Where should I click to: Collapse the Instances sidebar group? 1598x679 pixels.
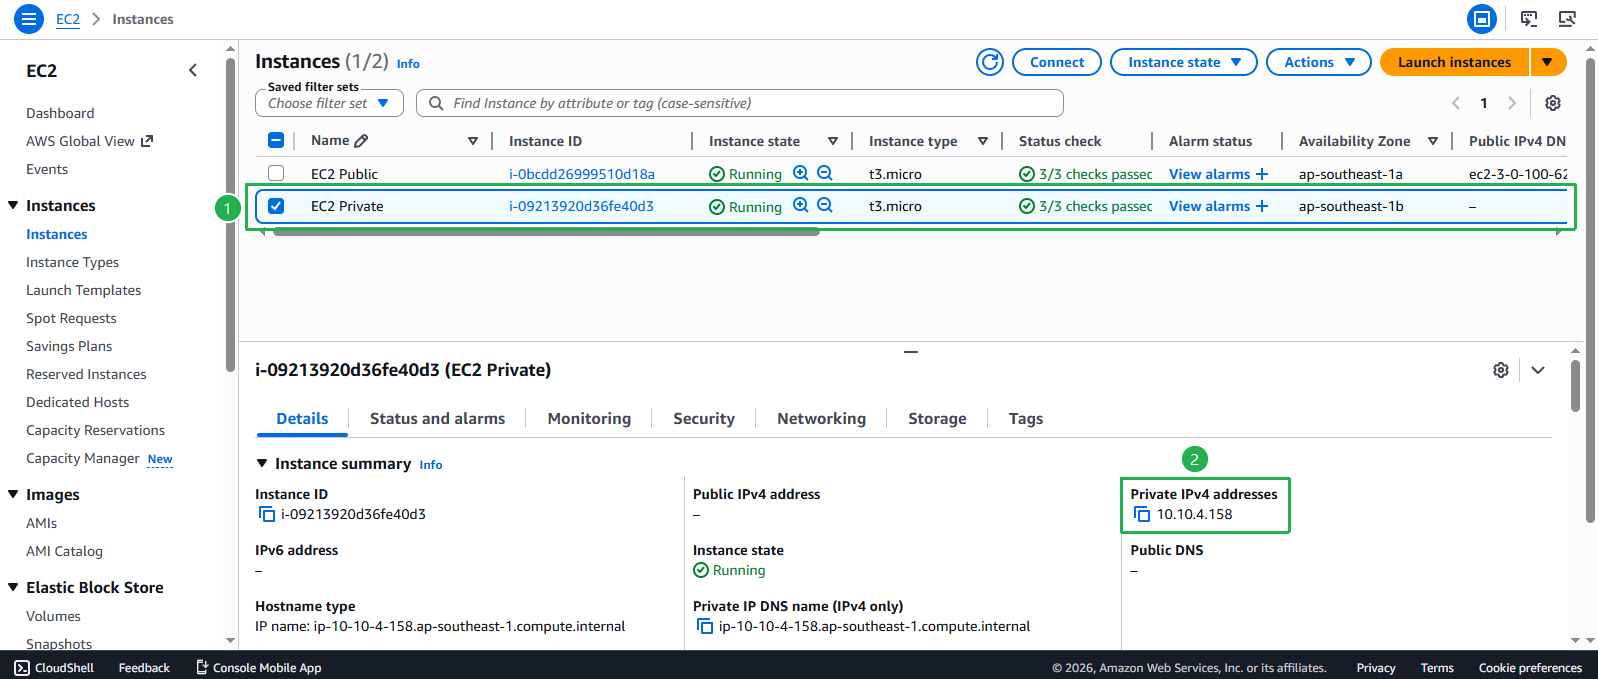[x=13, y=205]
